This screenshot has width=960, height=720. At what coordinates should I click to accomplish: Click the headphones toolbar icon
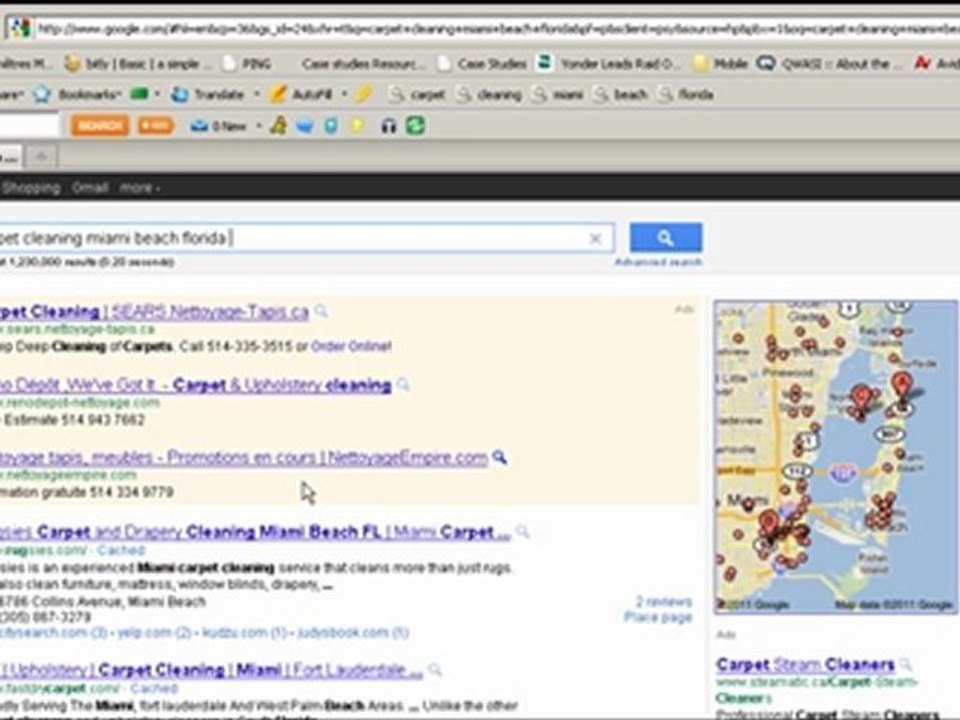pyautogui.click(x=389, y=126)
